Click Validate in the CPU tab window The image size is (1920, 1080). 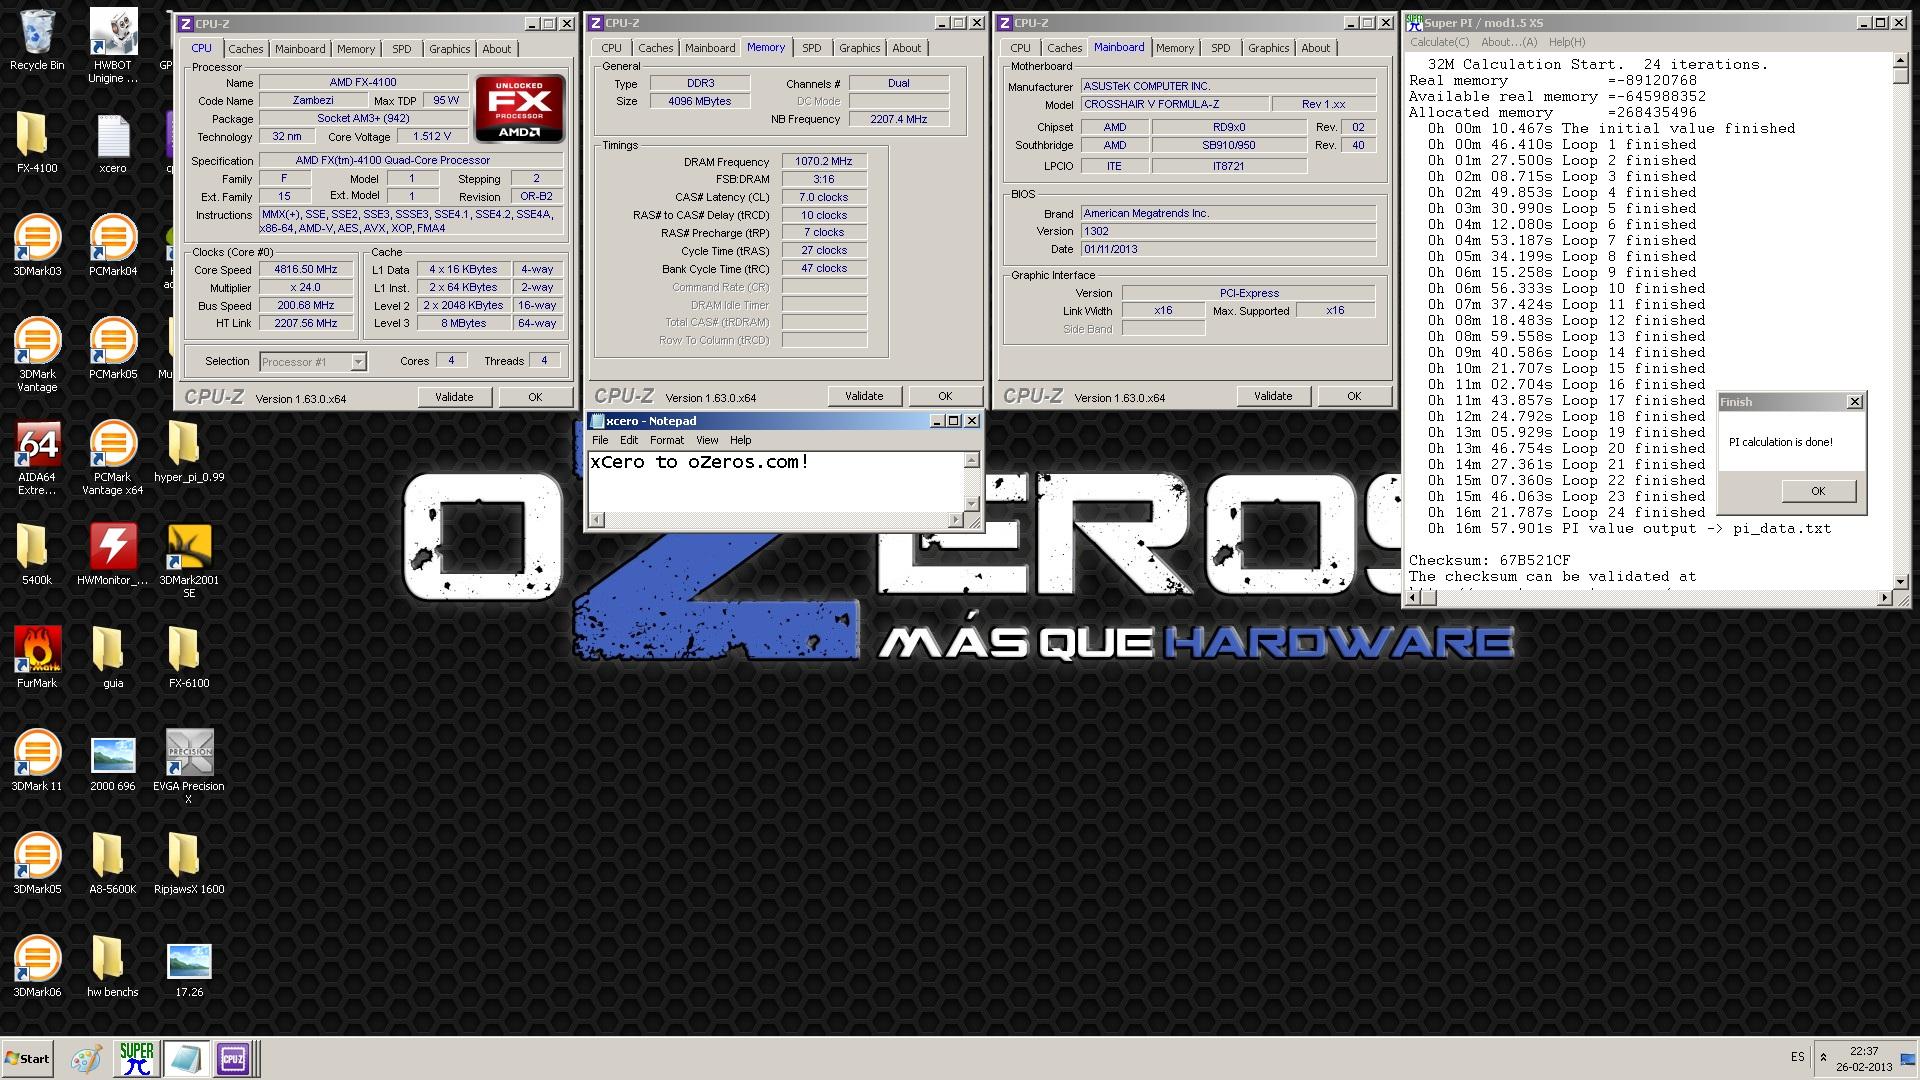point(454,397)
